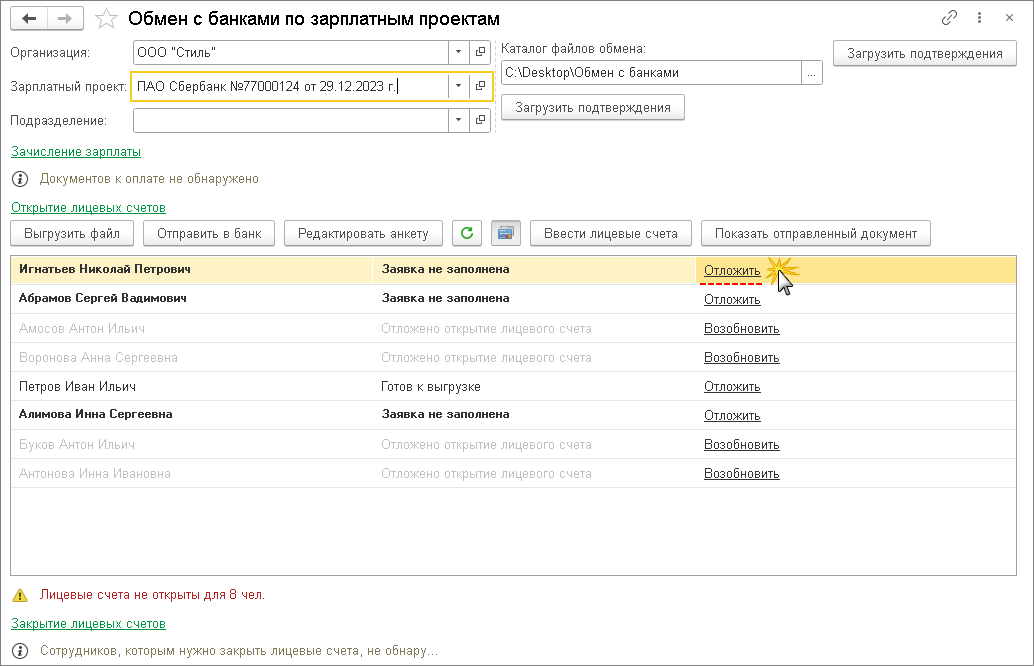
Task: Browse for the exchange files catalog
Action: click(812, 72)
